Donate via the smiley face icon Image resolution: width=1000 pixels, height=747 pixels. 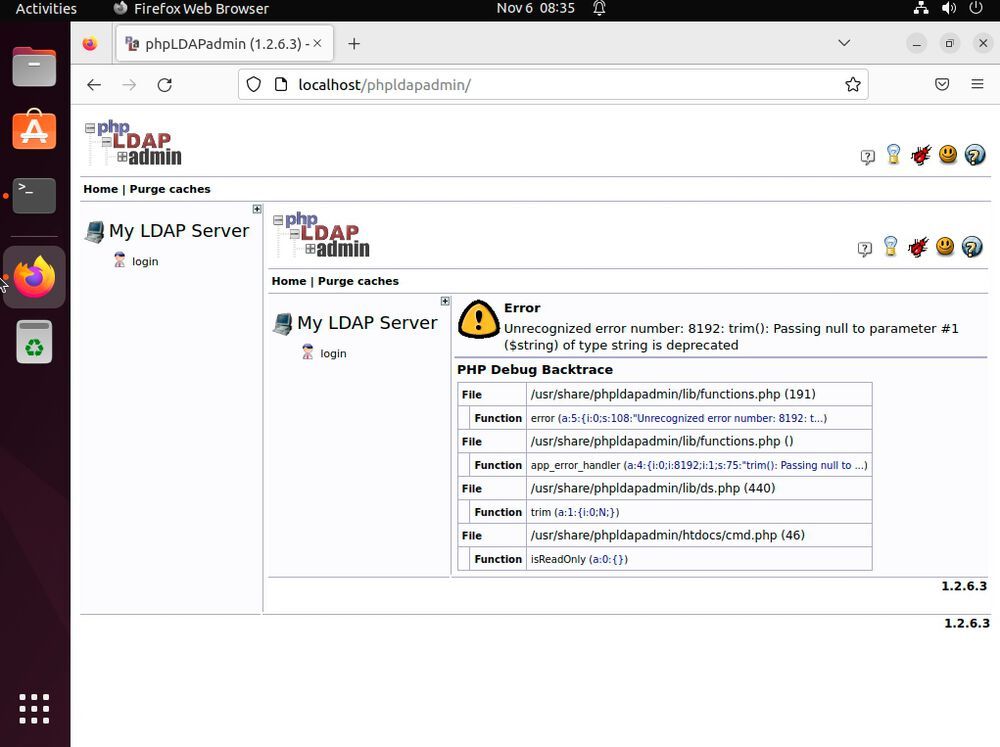tap(947, 155)
